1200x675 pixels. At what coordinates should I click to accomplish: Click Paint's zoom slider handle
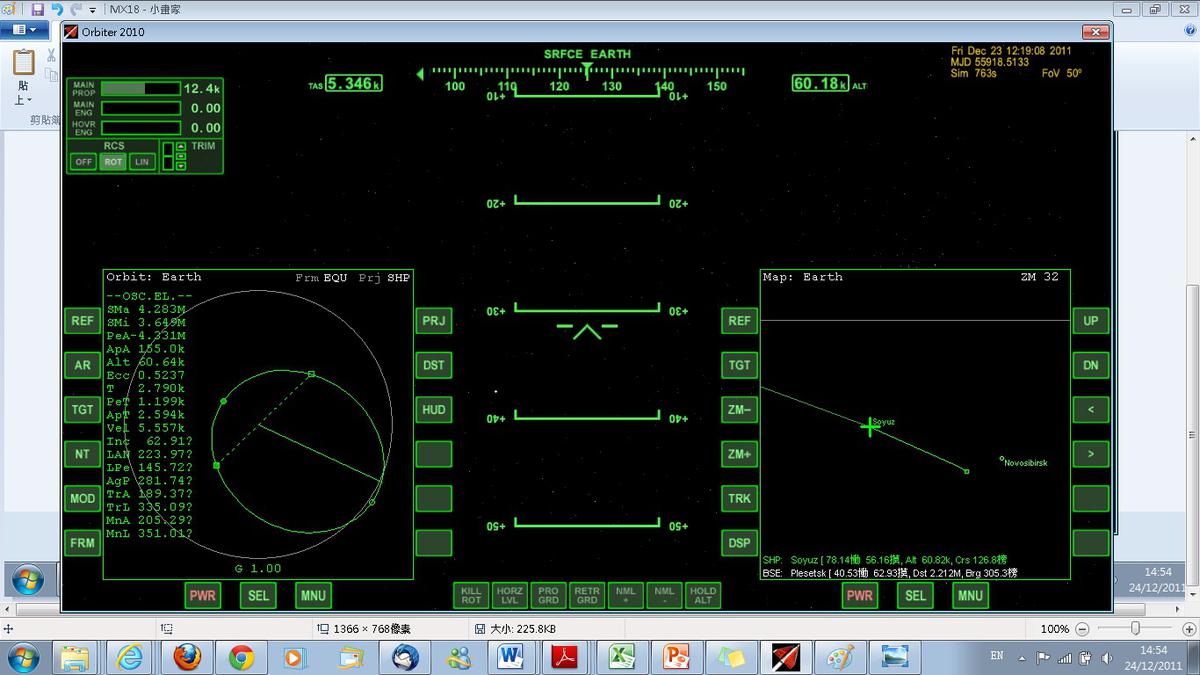pyautogui.click(x=1135, y=628)
